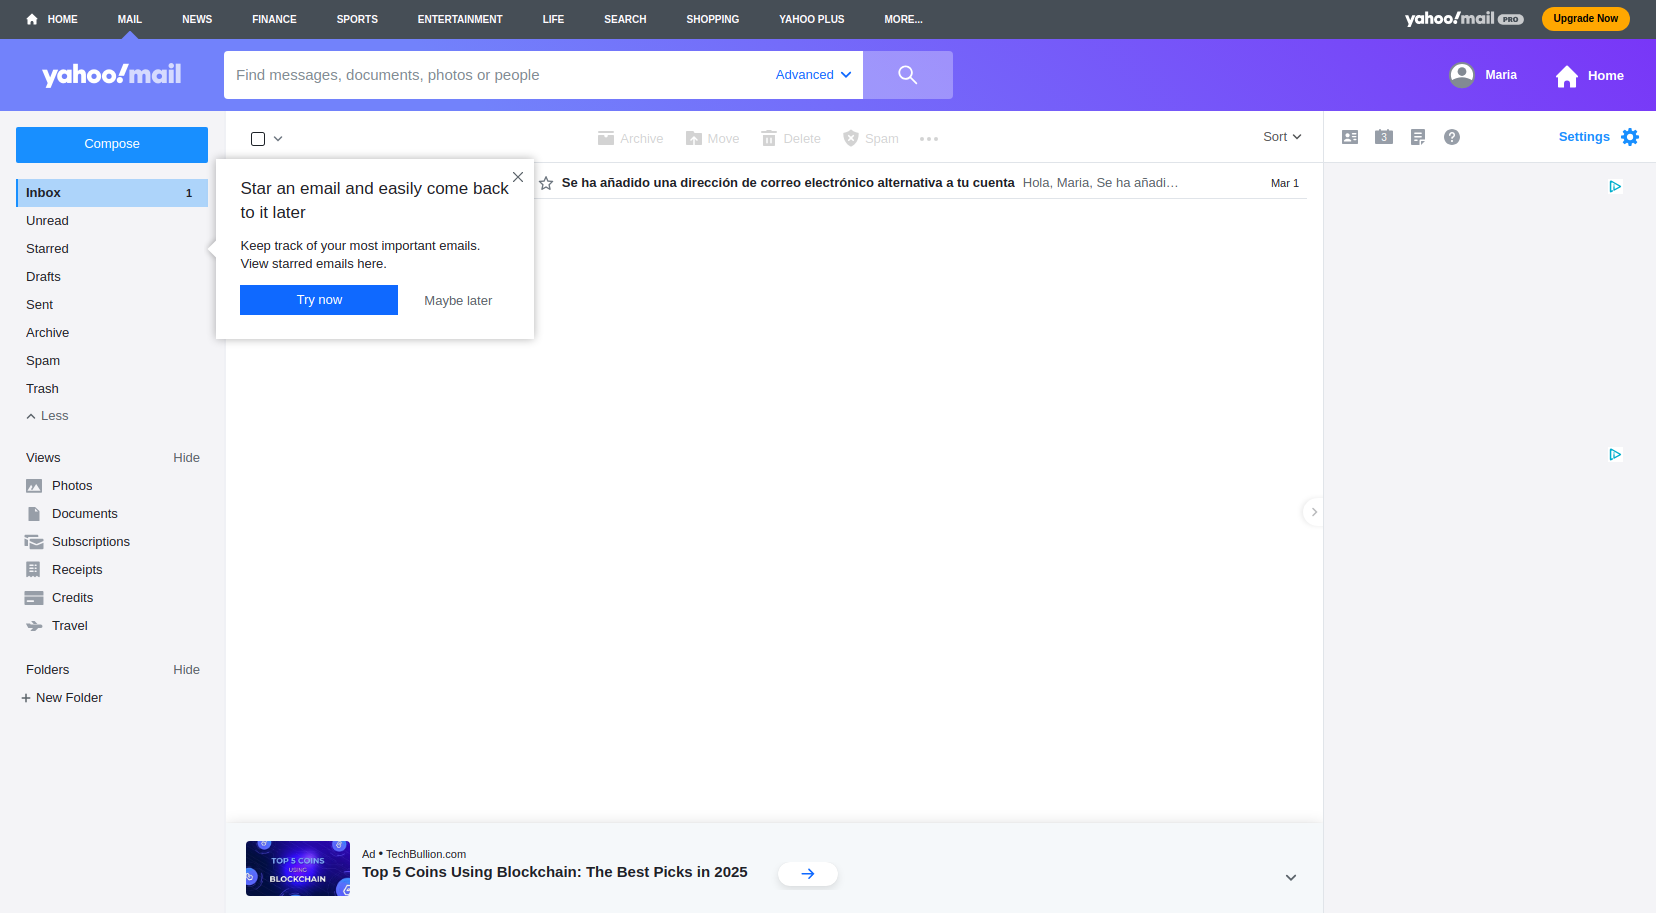The image size is (1656, 914).
Task: Expand the Advanced search dropdown
Action: tap(813, 75)
